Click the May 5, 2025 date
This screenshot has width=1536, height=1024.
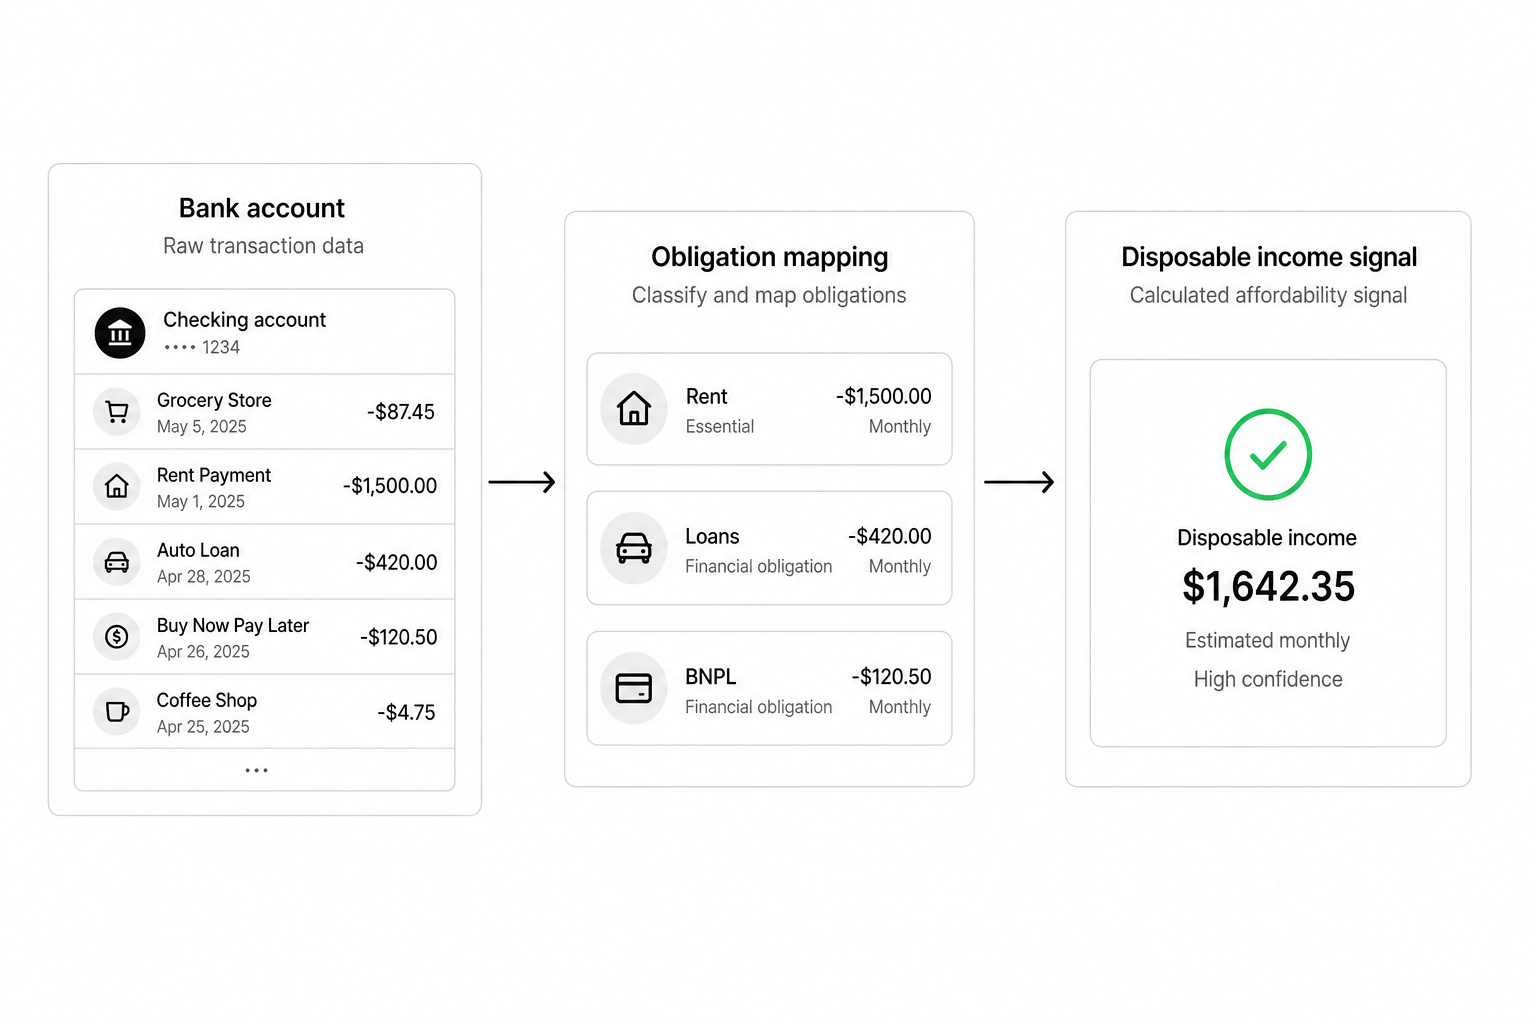(202, 426)
